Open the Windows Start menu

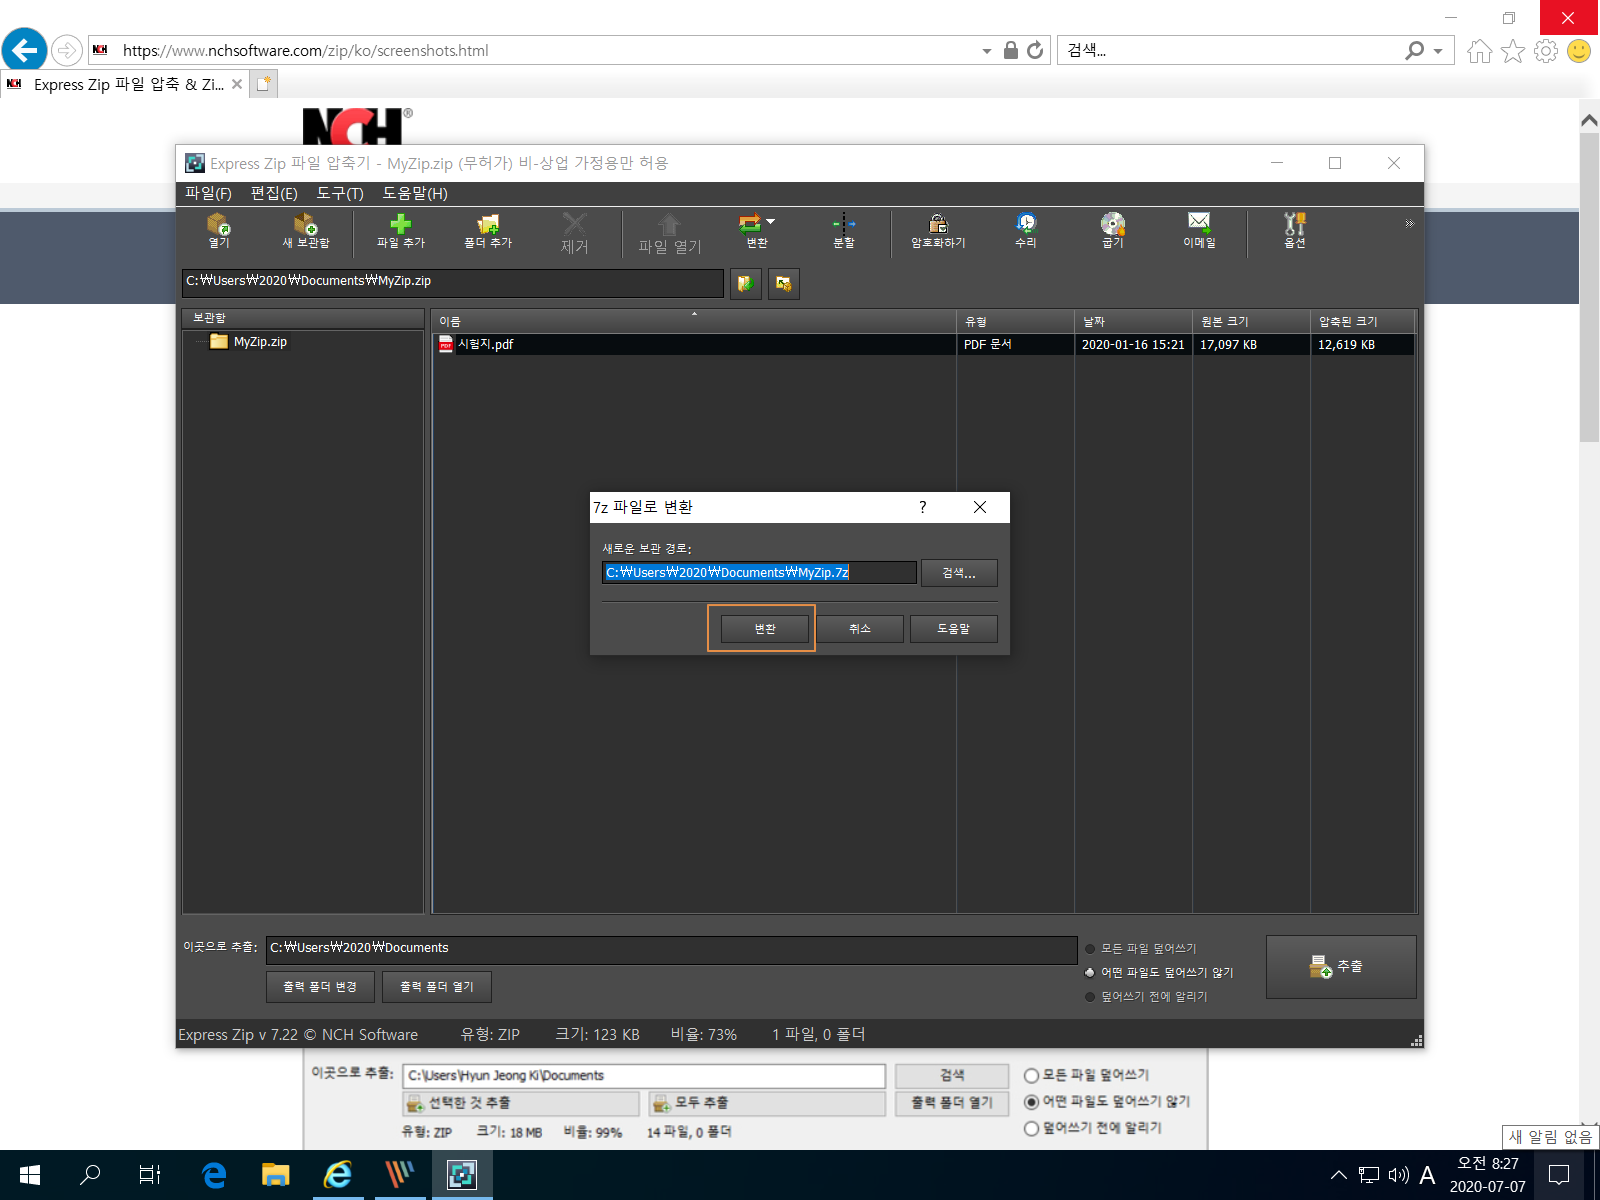click(30, 1175)
